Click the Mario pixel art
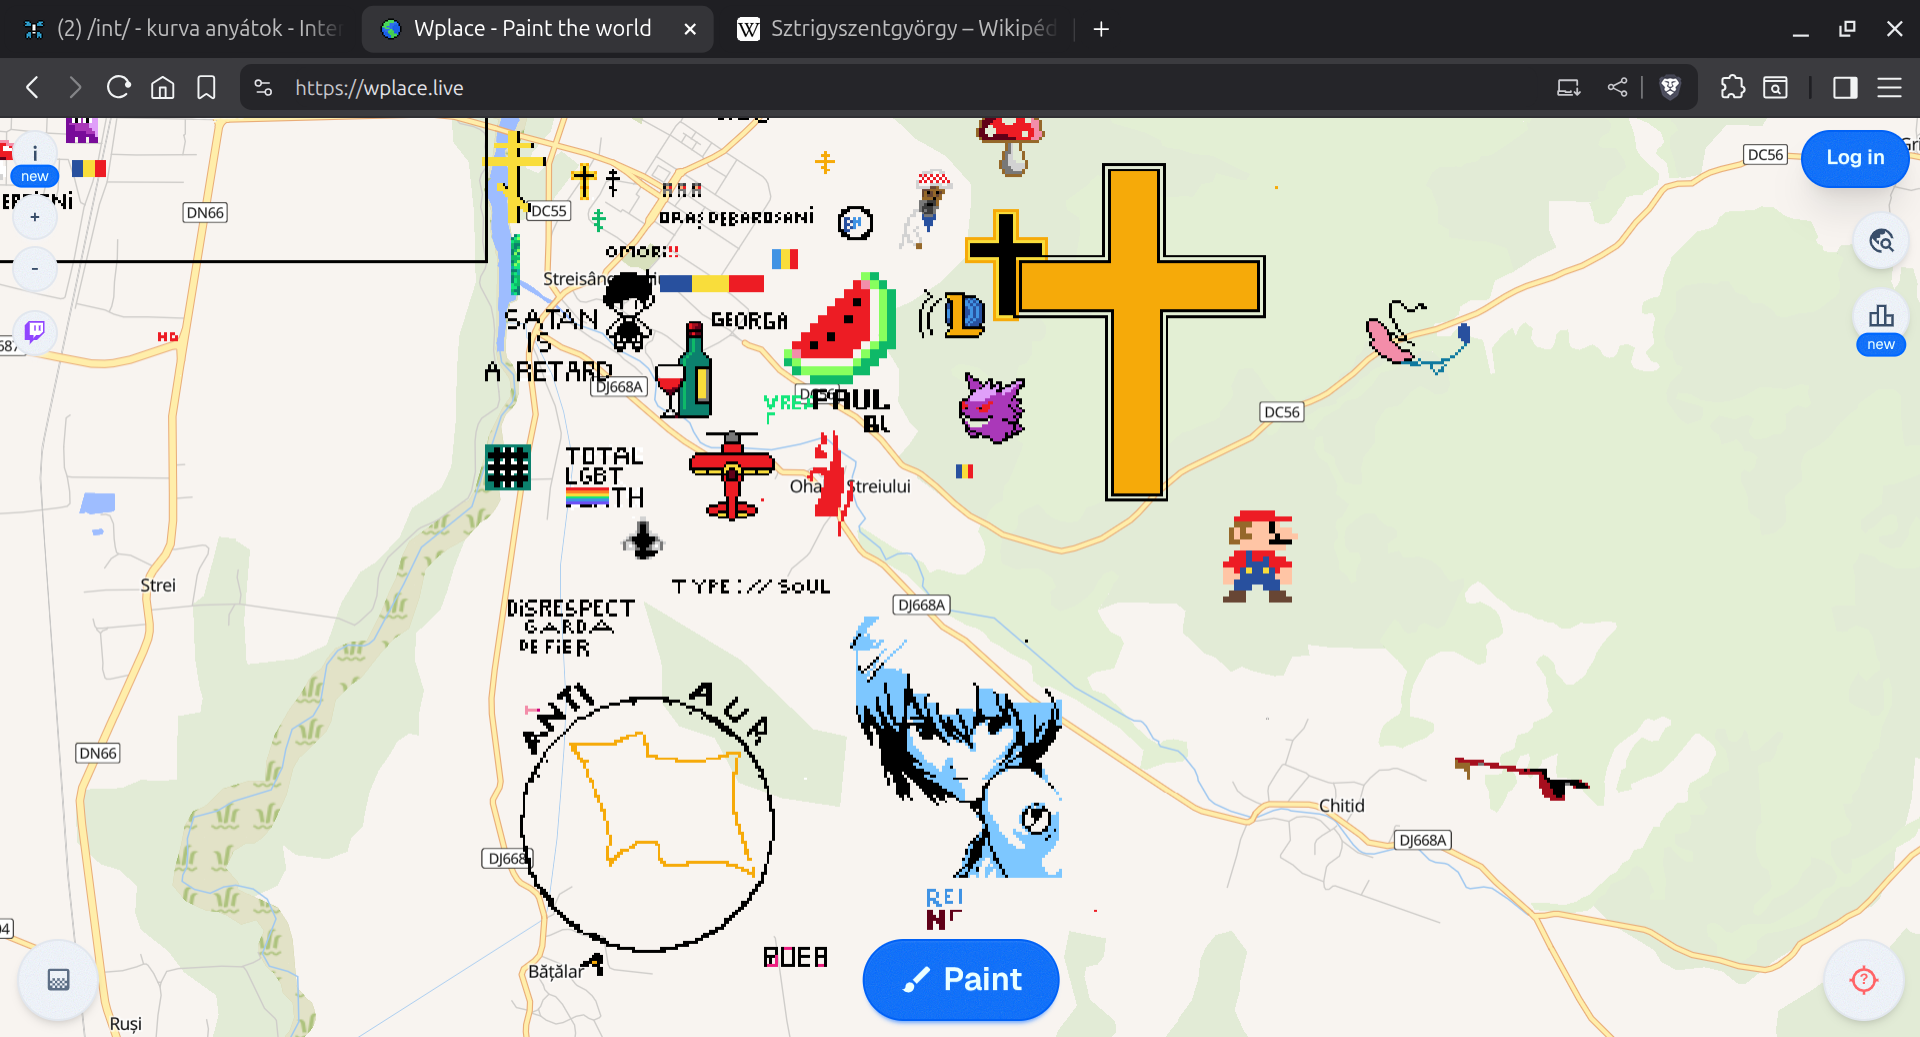 pyautogui.click(x=1258, y=556)
